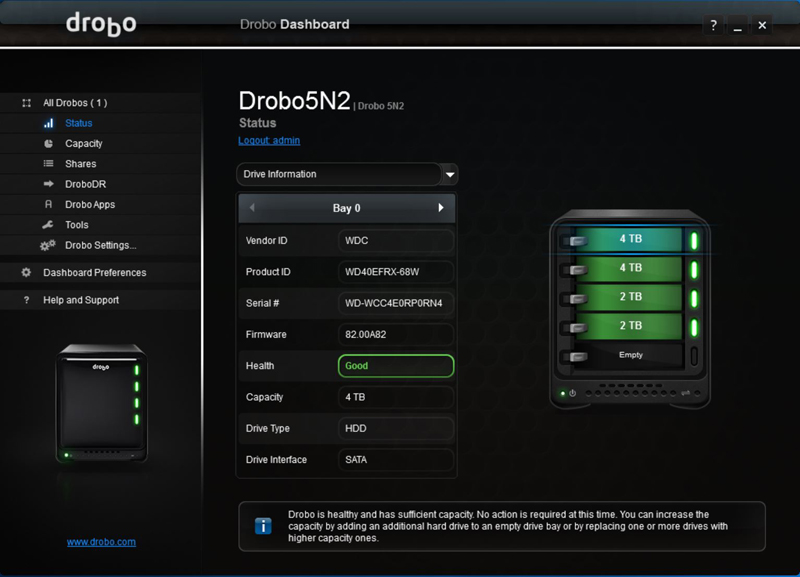Screen dimensions: 800x577
Task: Open the Shares page
Action: [81, 164]
